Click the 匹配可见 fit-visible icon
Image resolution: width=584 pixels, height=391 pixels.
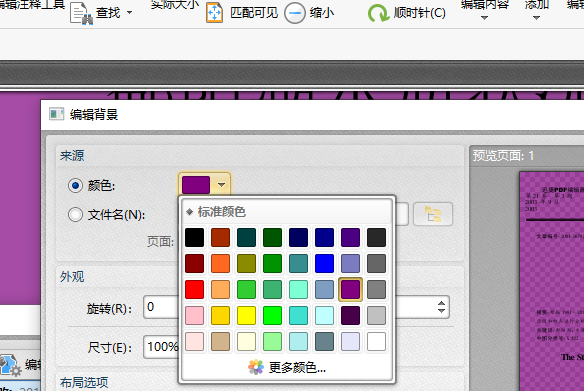pyautogui.click(x=215, y=13)
